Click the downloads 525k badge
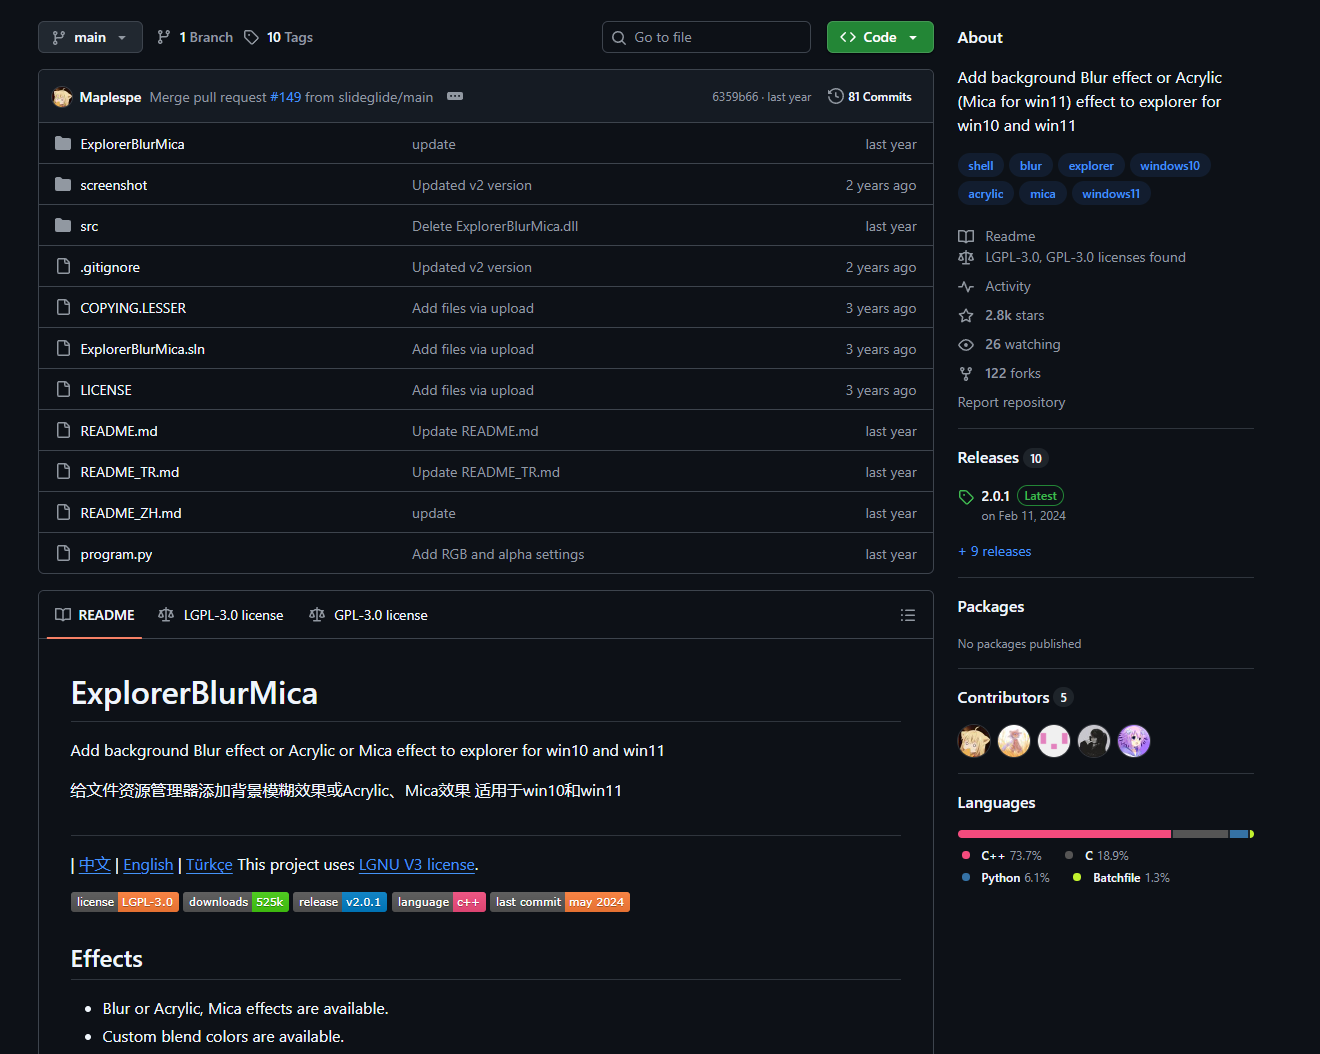This screenshot has width=1320, height=1054. 236,902
